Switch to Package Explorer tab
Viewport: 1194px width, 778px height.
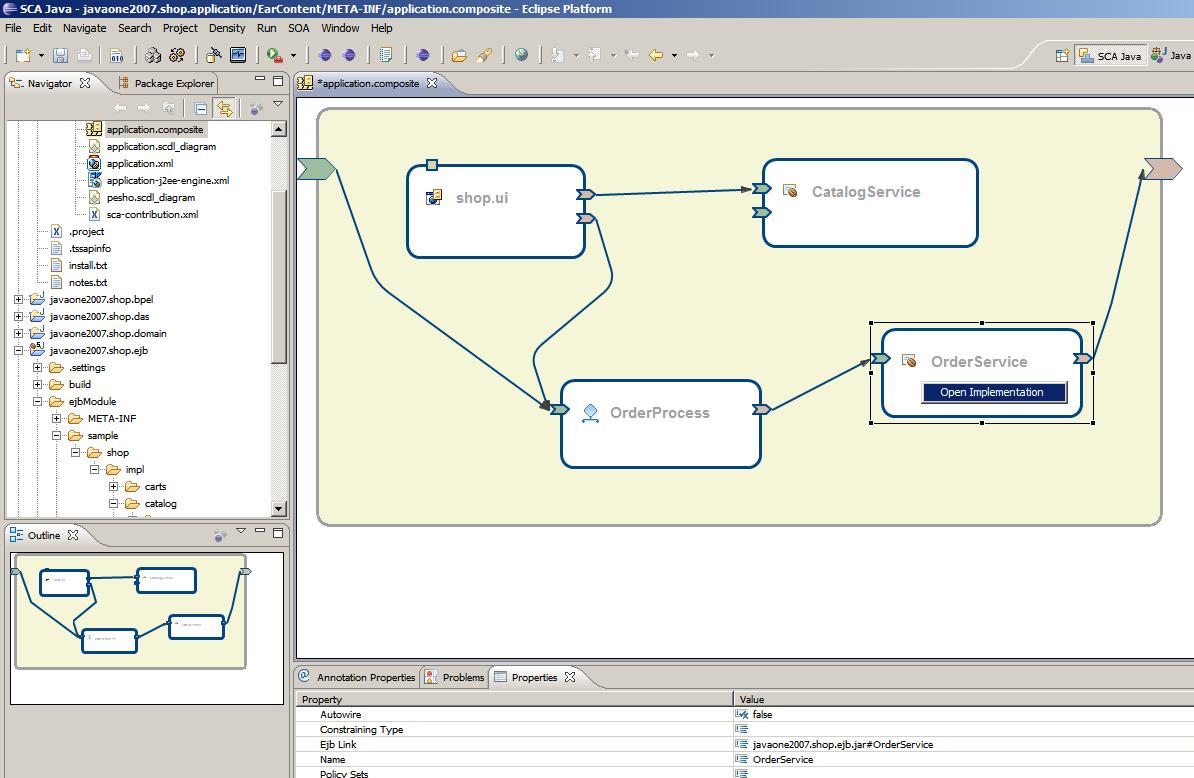point(167,83)
